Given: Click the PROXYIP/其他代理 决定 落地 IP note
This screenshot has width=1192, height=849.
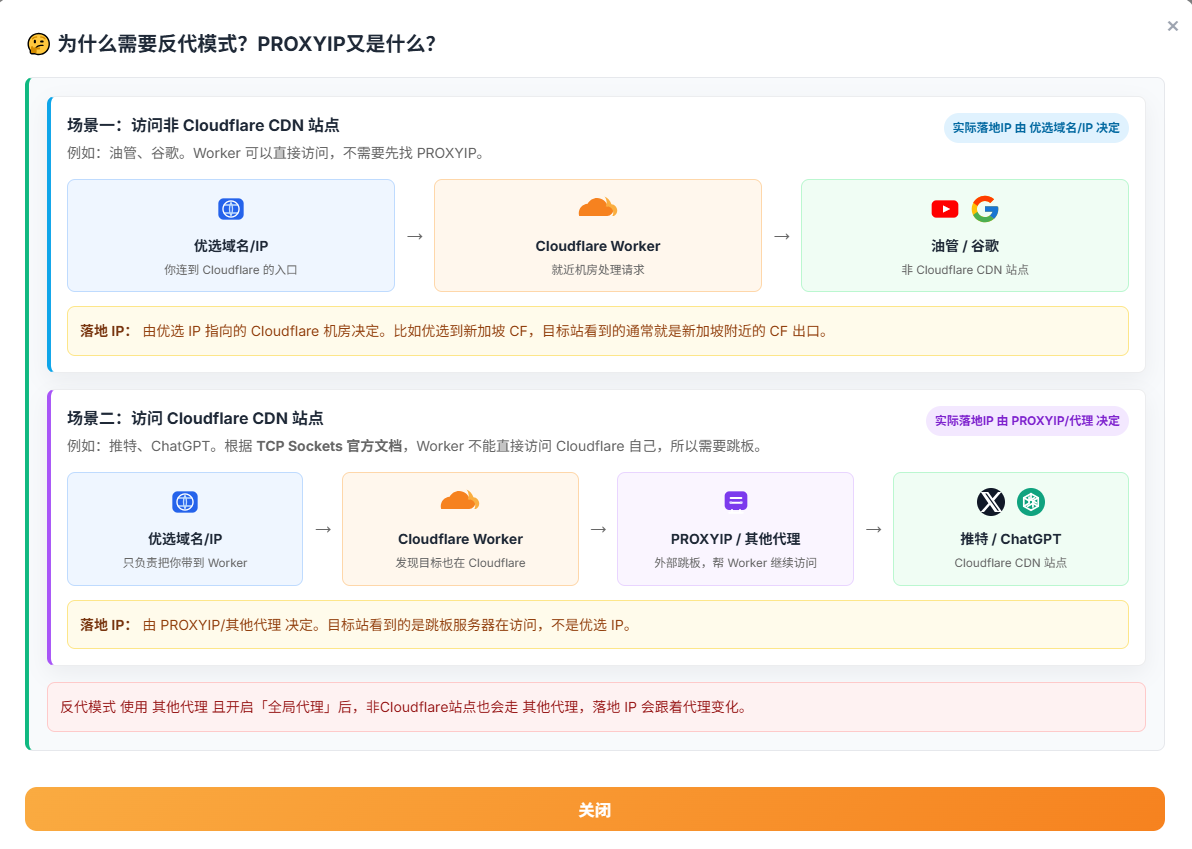Looking at the screenshot, I should click(598, 625).
